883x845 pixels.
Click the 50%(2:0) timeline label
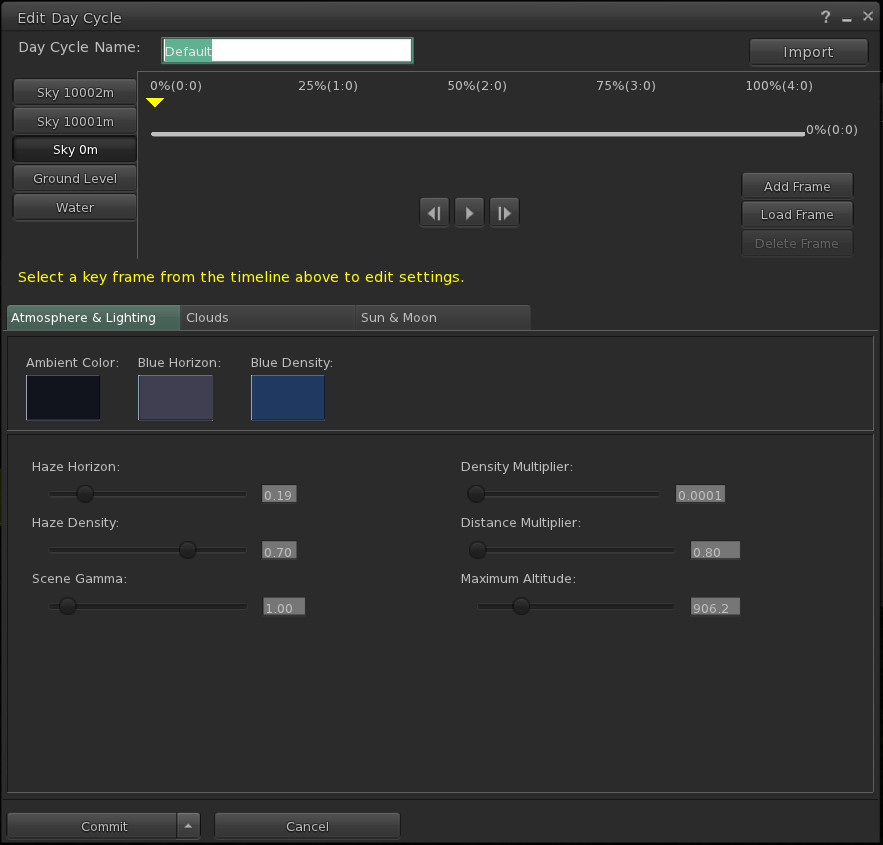click(x=477, y=86)
